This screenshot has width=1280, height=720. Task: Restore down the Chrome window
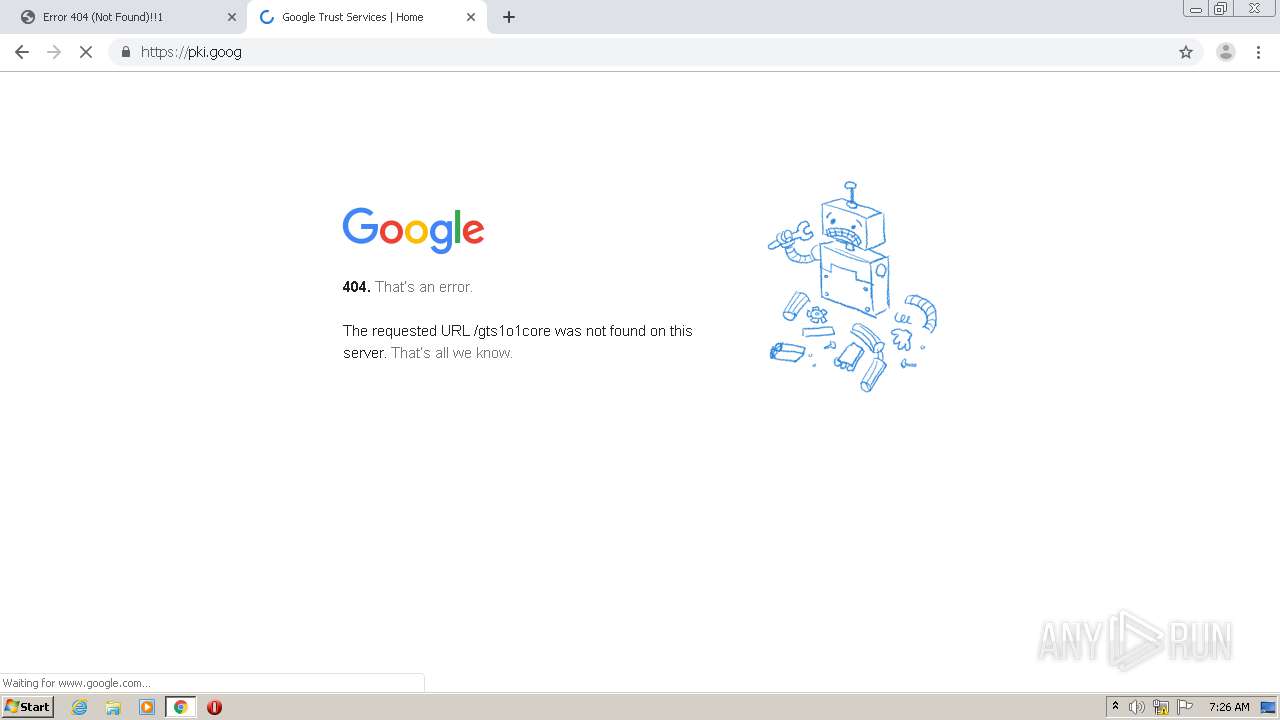pyautogui.click(x=1221, y=8)
